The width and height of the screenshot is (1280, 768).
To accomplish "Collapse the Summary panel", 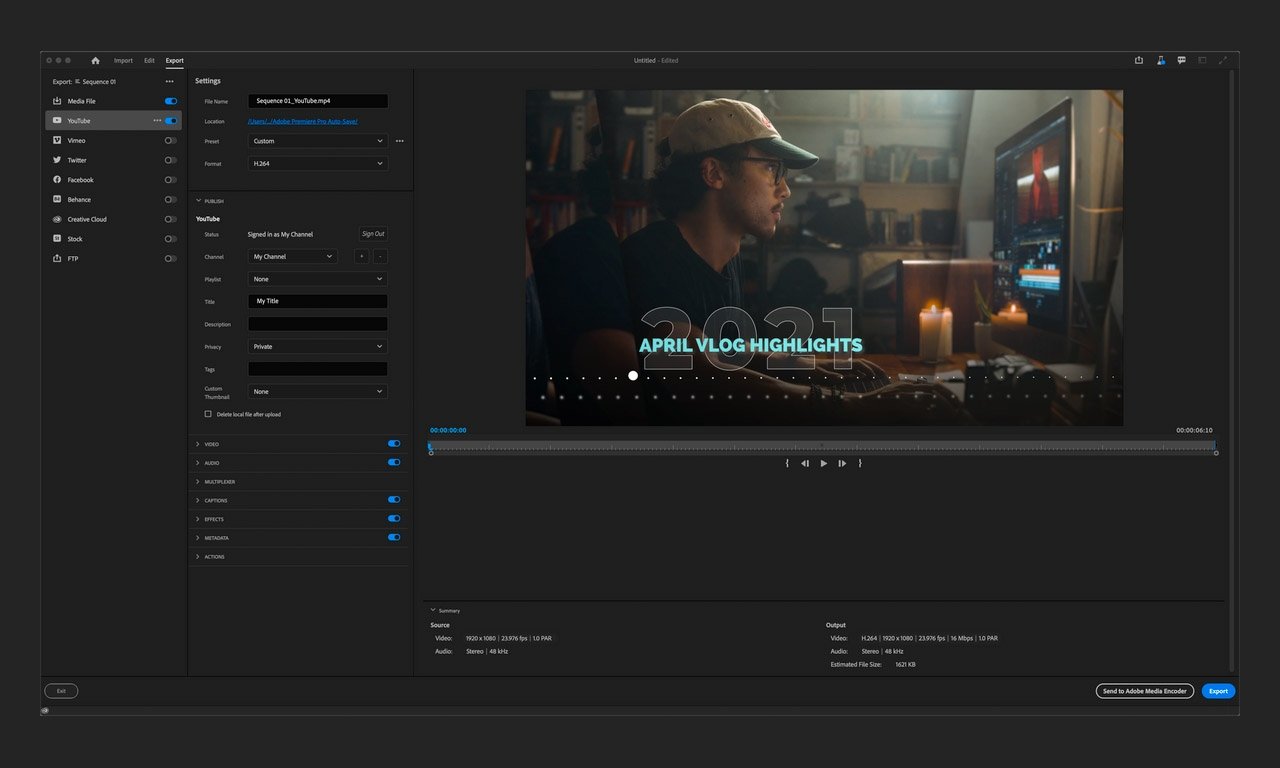I will (433, 610).
